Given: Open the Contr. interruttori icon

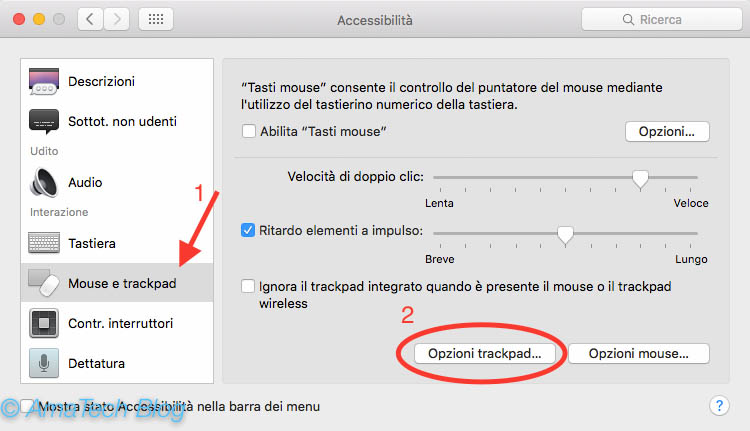Looking at the screenshot, I should point(44,323).
